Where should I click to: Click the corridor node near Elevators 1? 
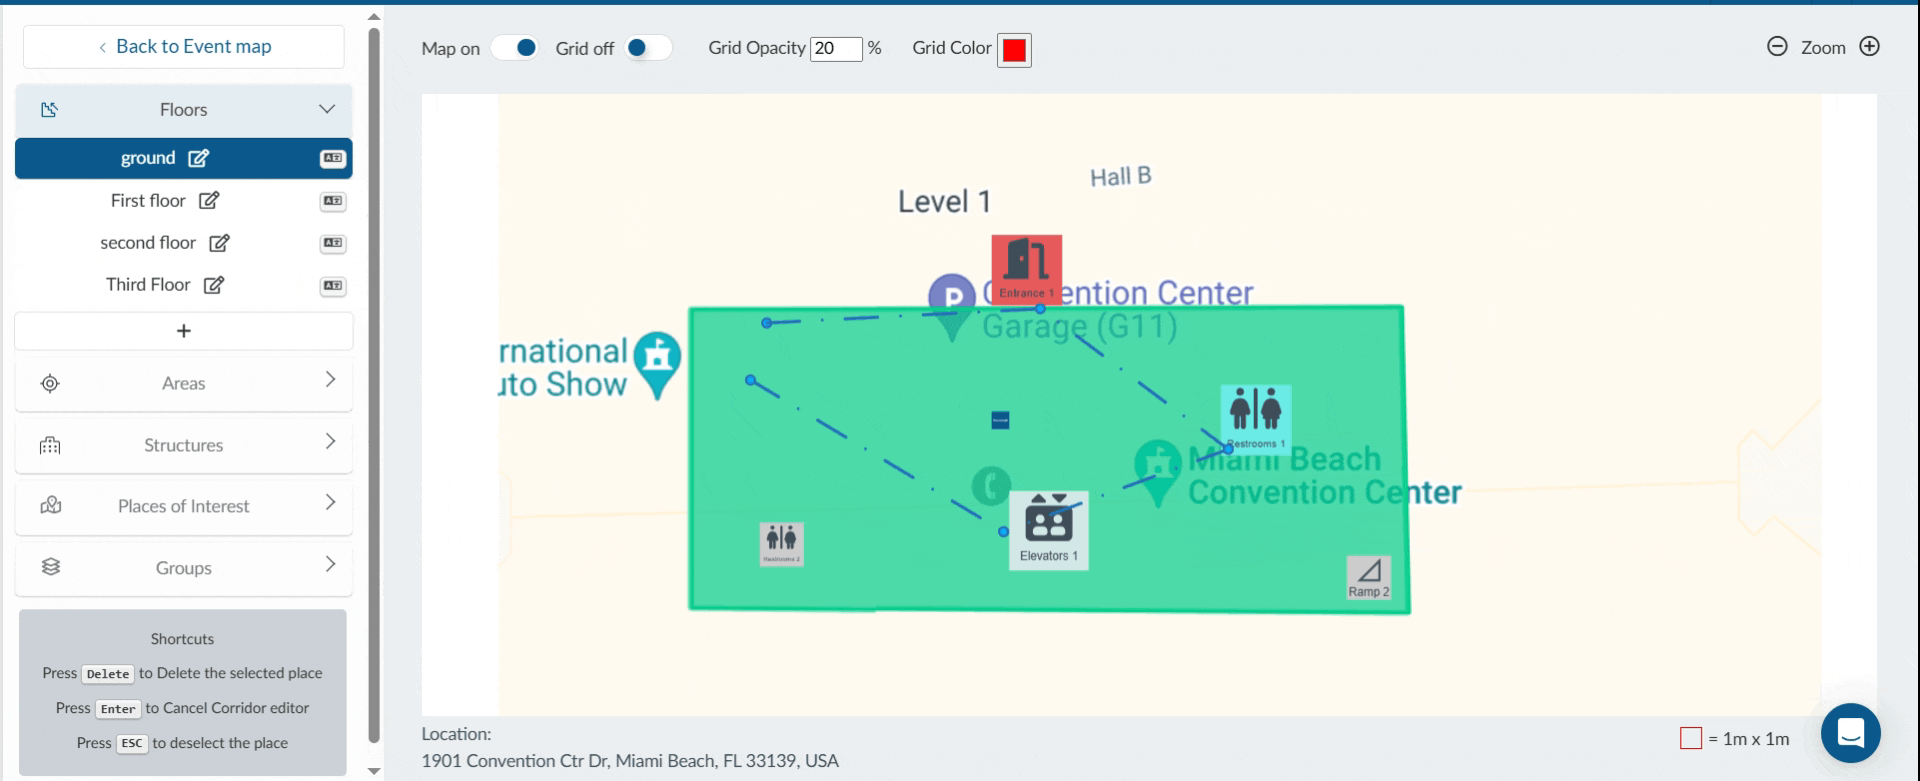[x=1004, y=532]
